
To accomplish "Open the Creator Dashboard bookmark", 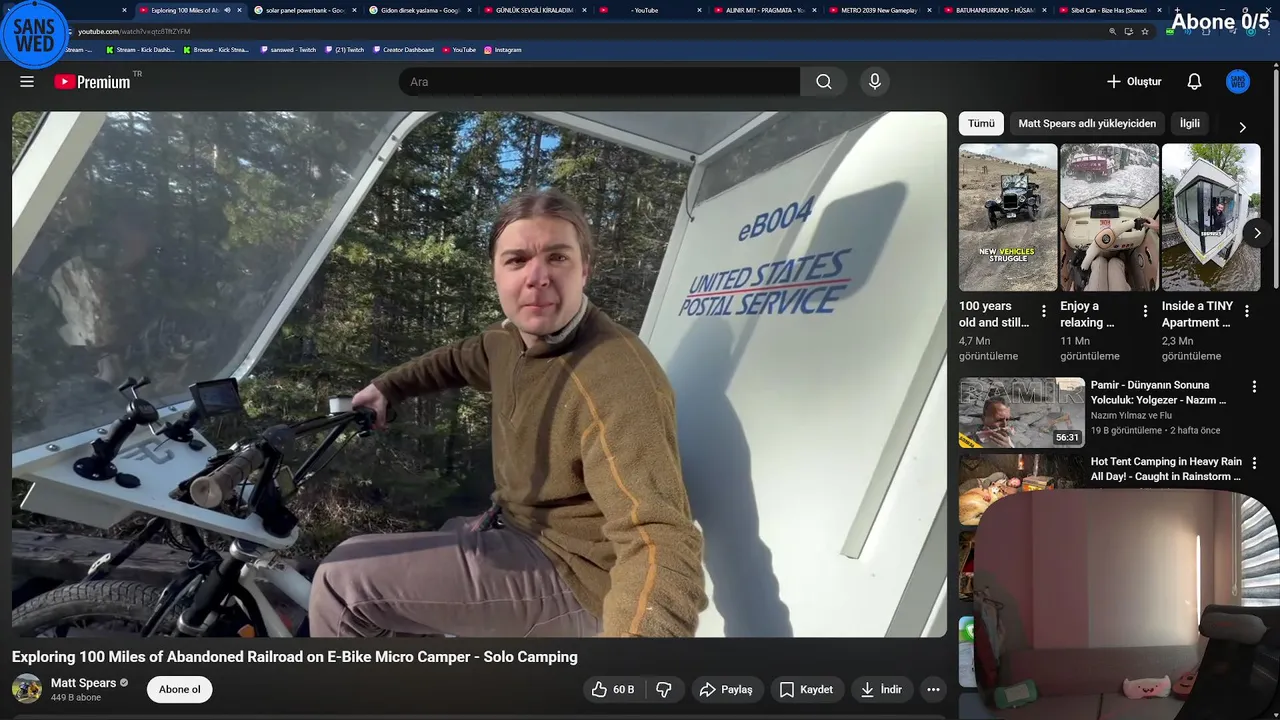I will point(403,49).
